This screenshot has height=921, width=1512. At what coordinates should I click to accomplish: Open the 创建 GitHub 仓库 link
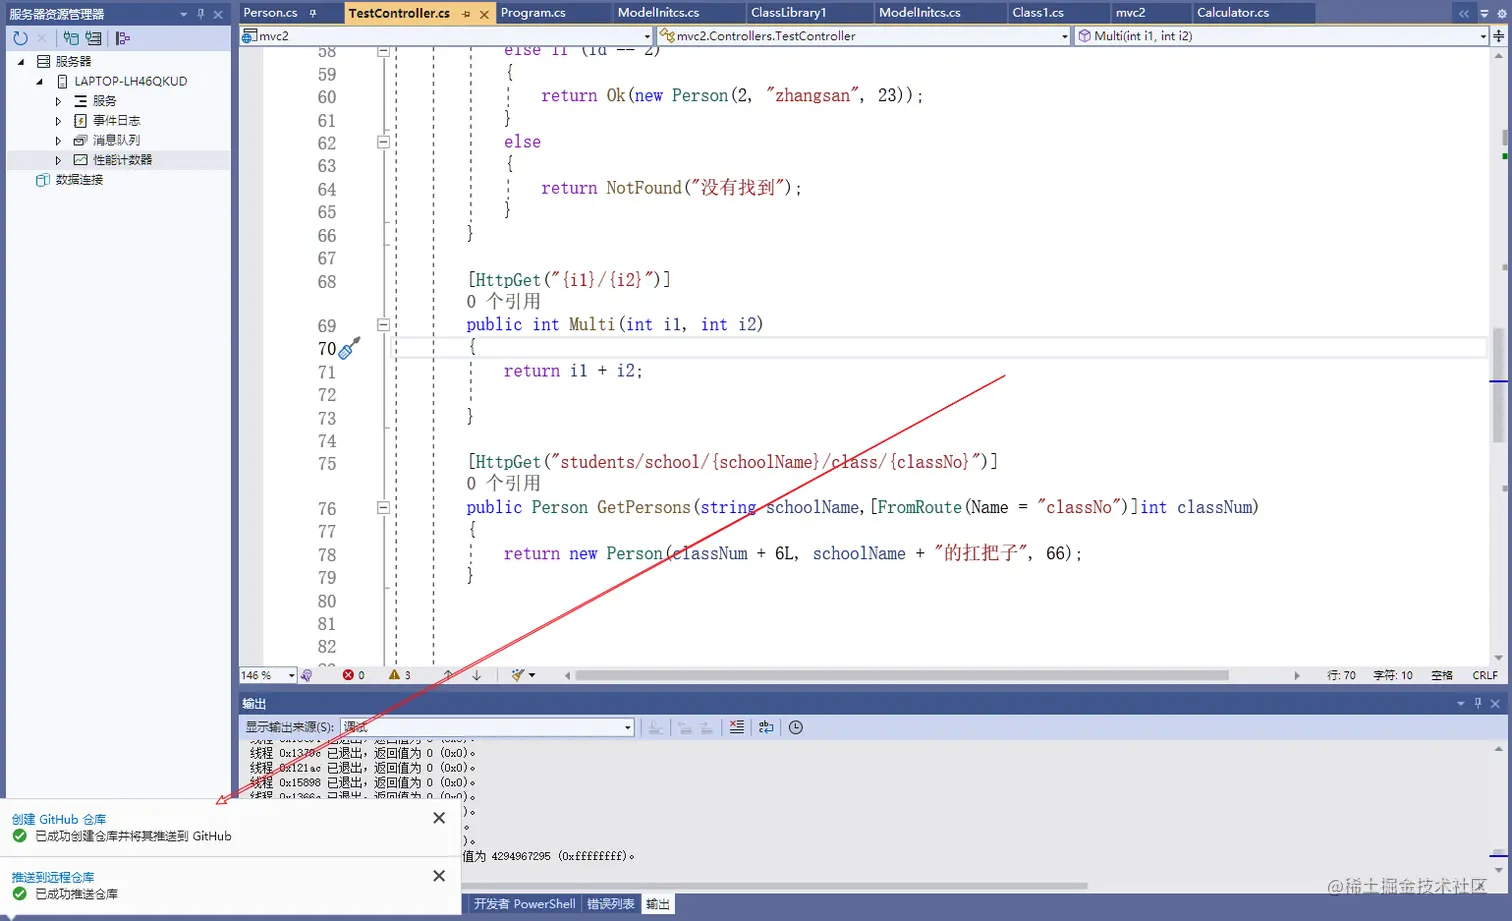(59, 819)
